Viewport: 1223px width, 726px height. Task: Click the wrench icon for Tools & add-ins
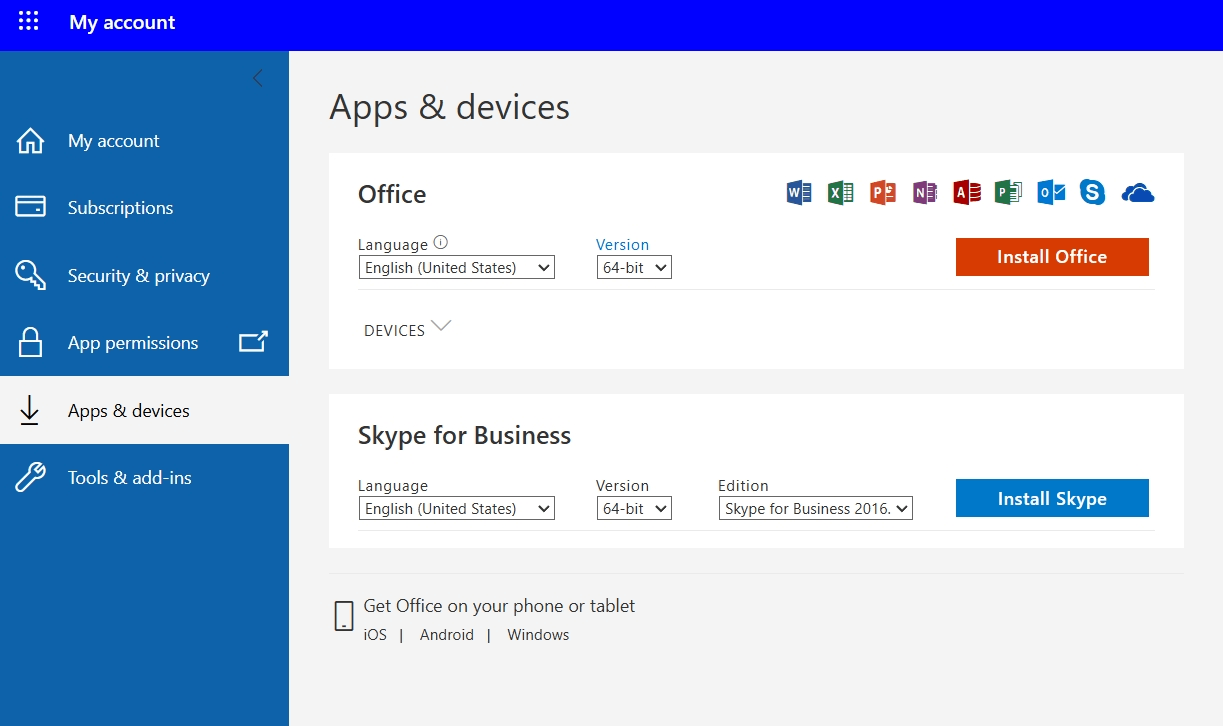point(31,477)
